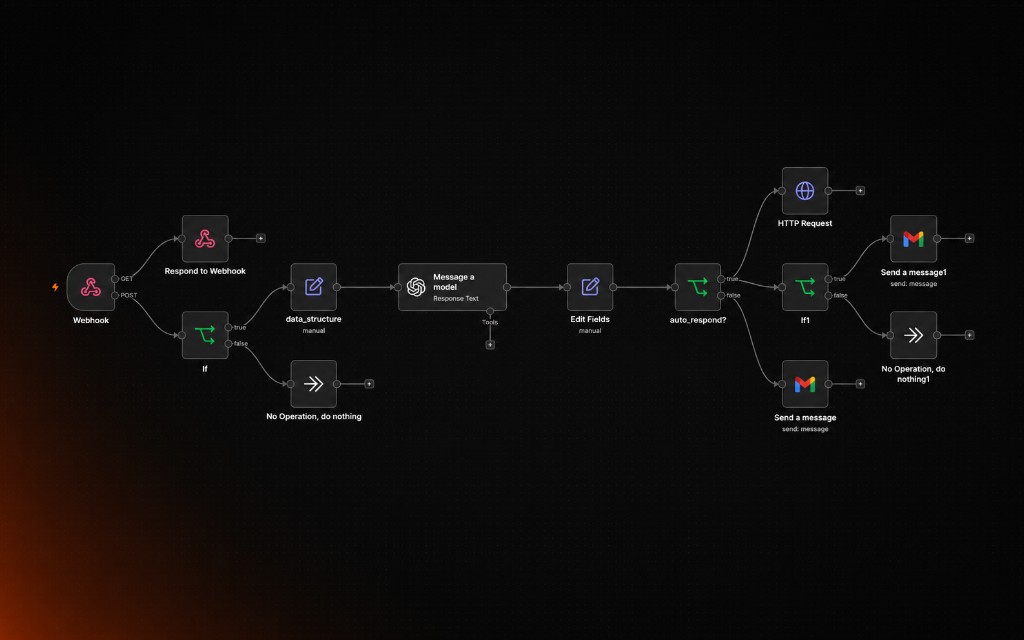Click the Tools connector under Message a model
1024x640 pixels.
point(490,312)
